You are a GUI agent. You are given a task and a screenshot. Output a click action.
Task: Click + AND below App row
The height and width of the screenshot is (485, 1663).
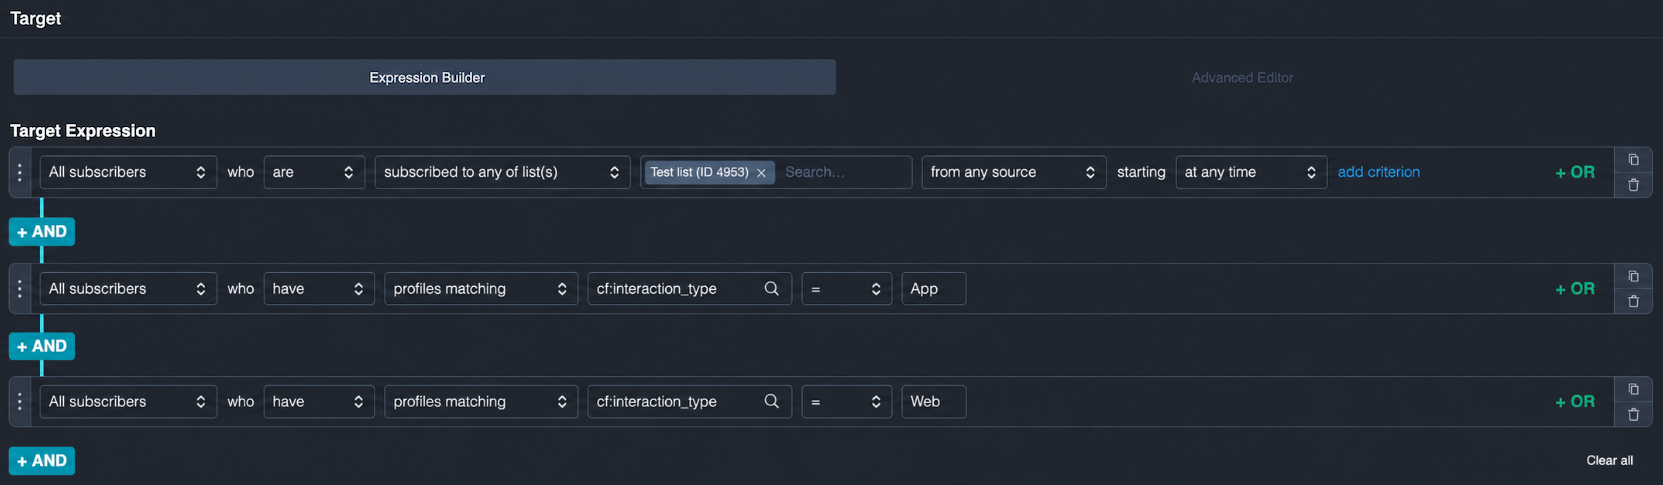tap(42, 346)
